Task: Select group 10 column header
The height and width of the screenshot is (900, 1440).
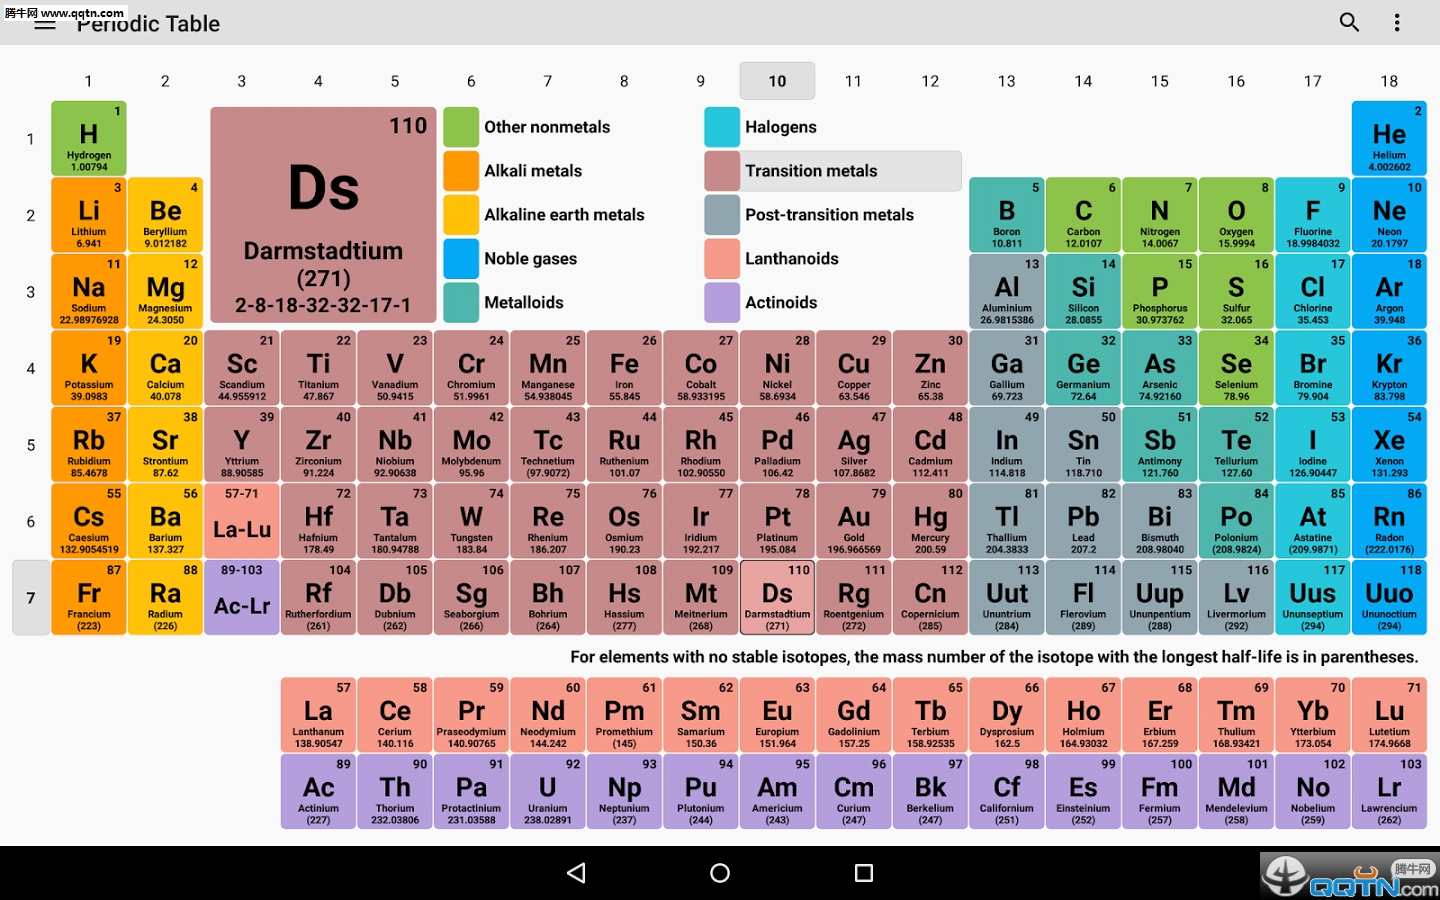Action: pos(777,81)
